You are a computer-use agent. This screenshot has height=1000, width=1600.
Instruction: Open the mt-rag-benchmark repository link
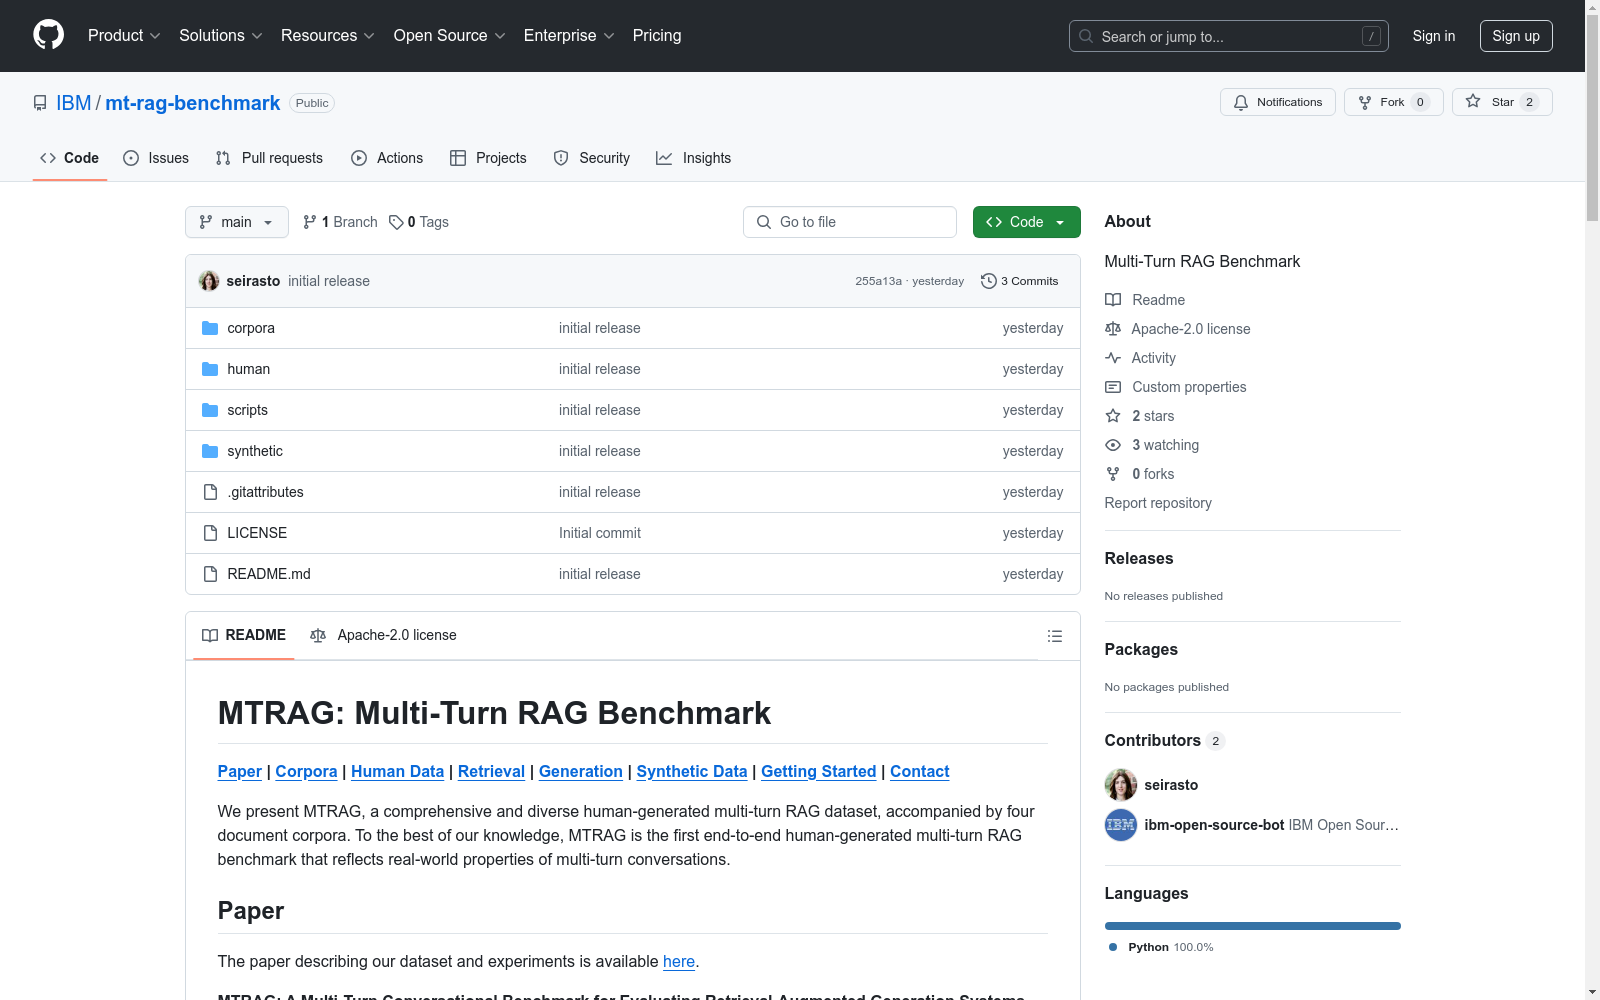(x=193, y=103)
